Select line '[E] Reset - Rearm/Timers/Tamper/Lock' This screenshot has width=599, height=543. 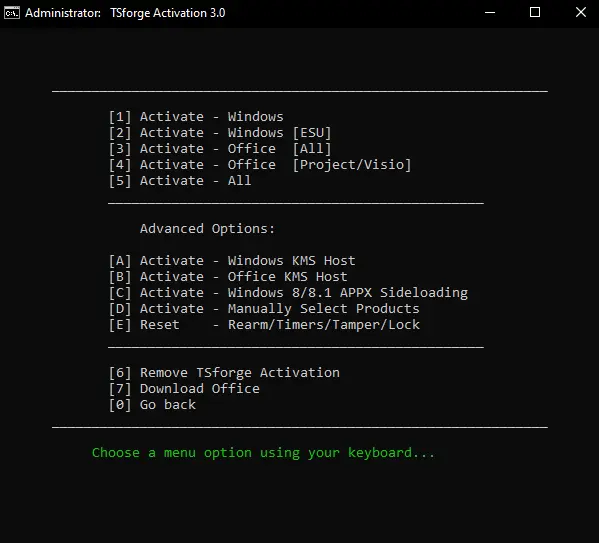coord(264,325)
